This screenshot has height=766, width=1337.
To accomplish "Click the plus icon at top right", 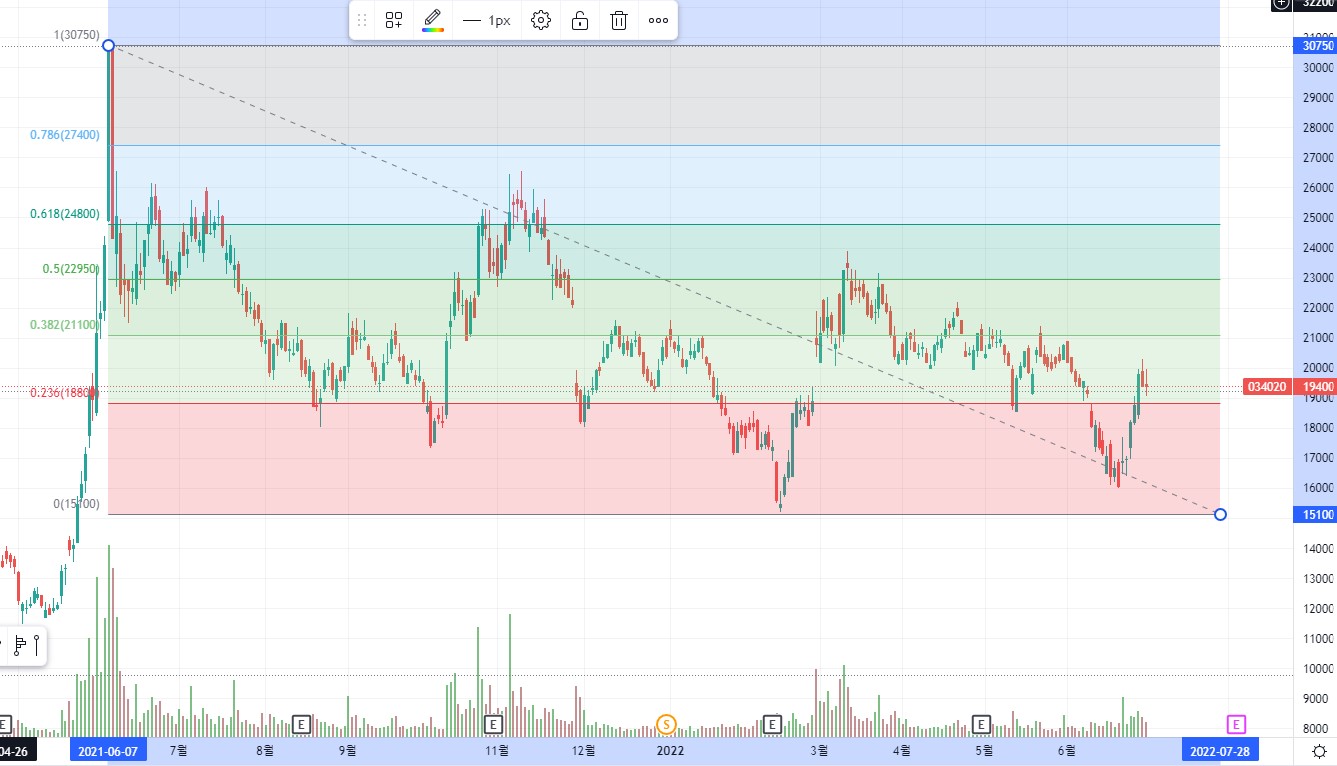I will (1281, 4).
